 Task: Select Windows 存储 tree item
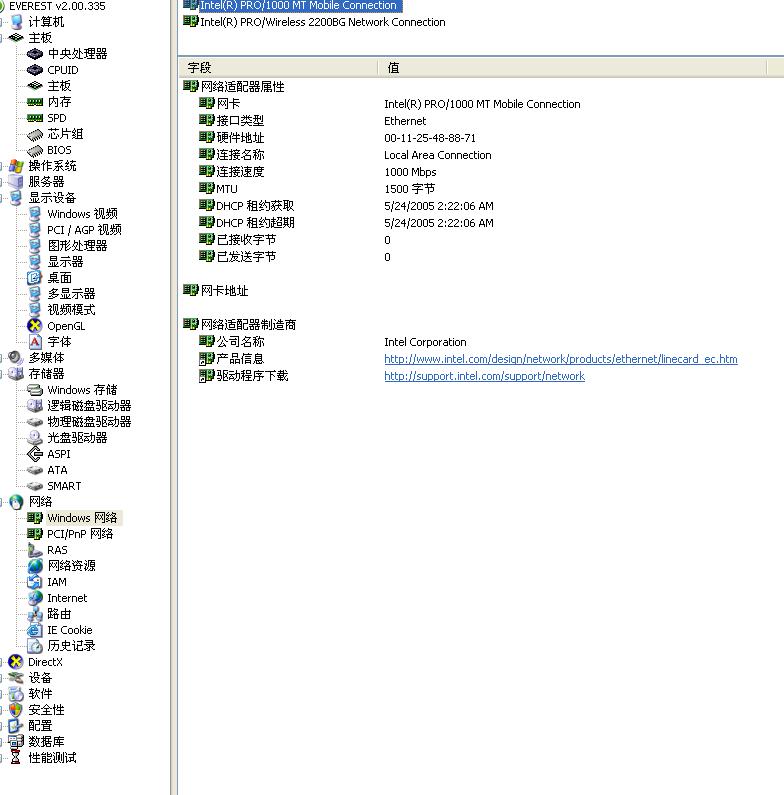(82, 390)
